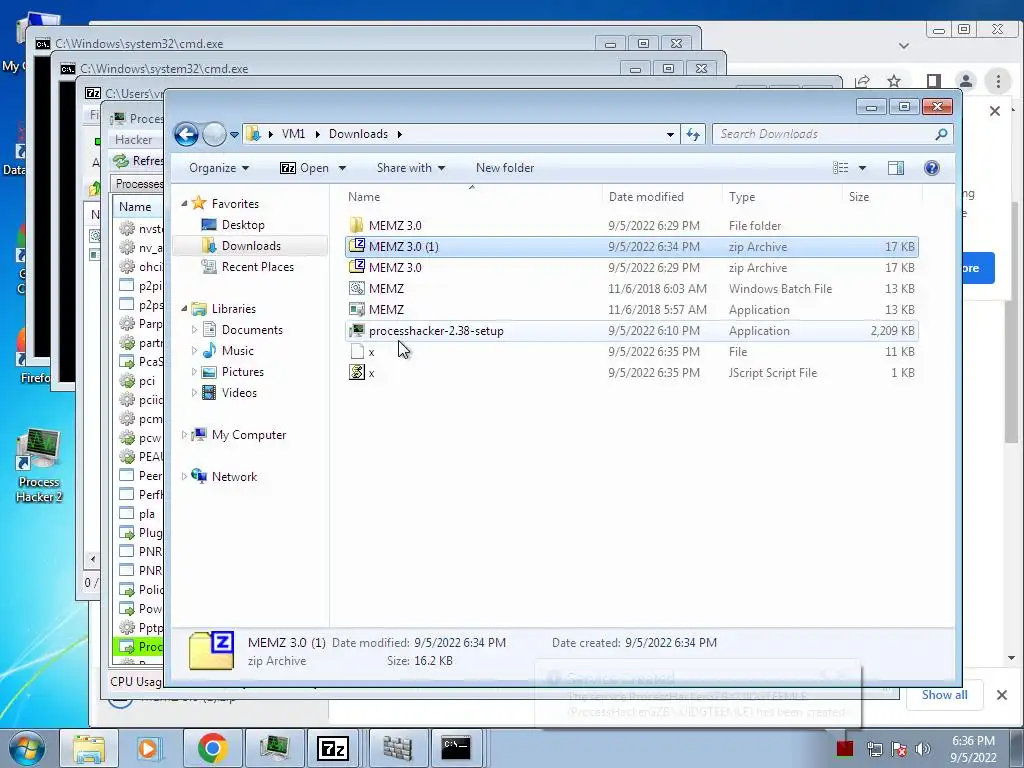Select the MEMZ 3.0 zip archive icon
This screenshot has height=768, width=1024.
tap(357, 267)
